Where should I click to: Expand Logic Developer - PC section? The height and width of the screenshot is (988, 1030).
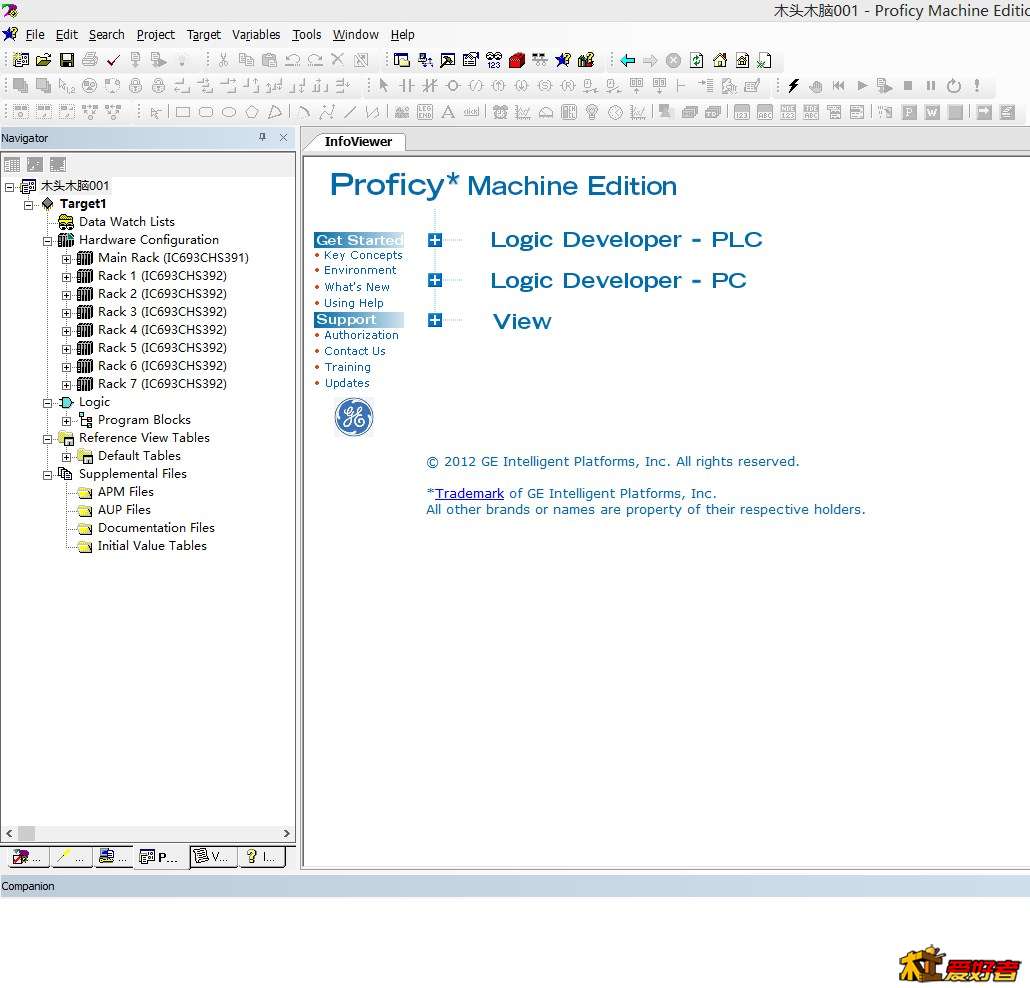click(435, 281)
